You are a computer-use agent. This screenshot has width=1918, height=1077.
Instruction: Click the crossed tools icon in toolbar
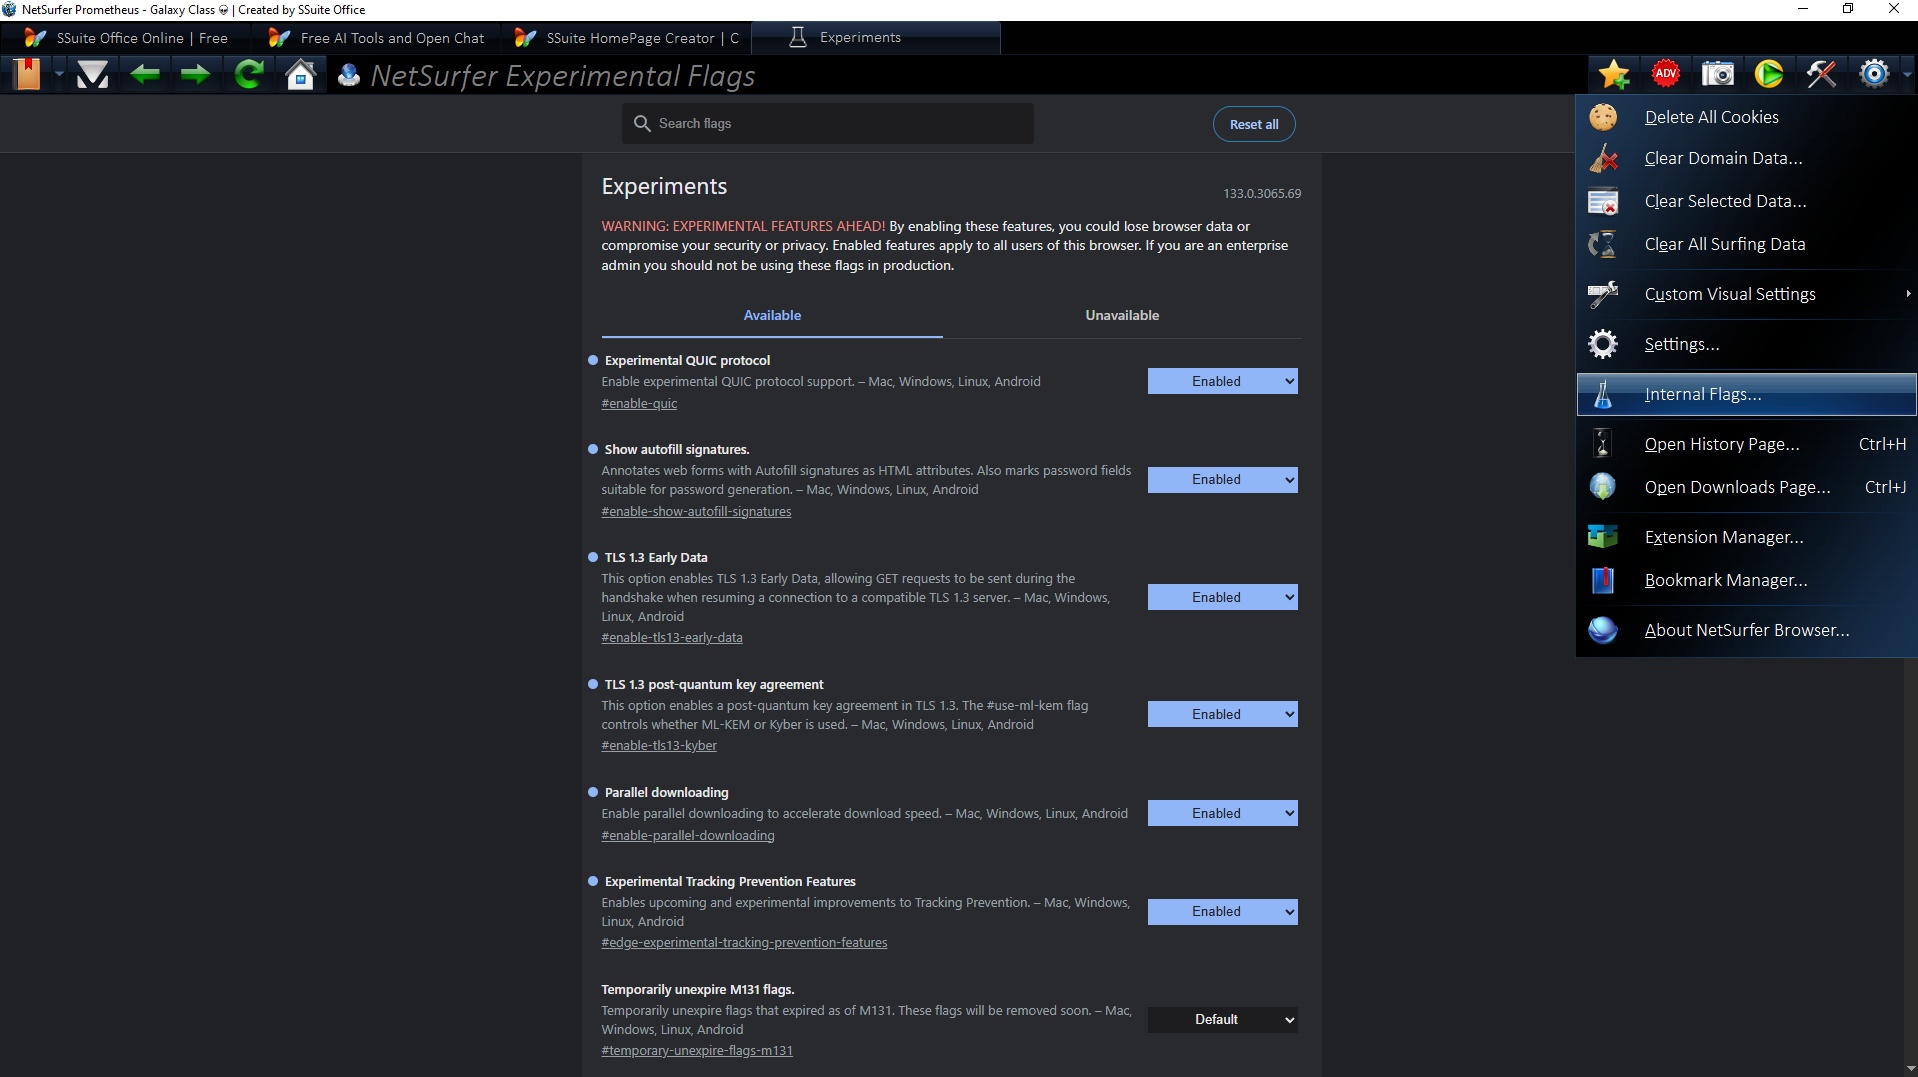click(x=1821, y=74)
